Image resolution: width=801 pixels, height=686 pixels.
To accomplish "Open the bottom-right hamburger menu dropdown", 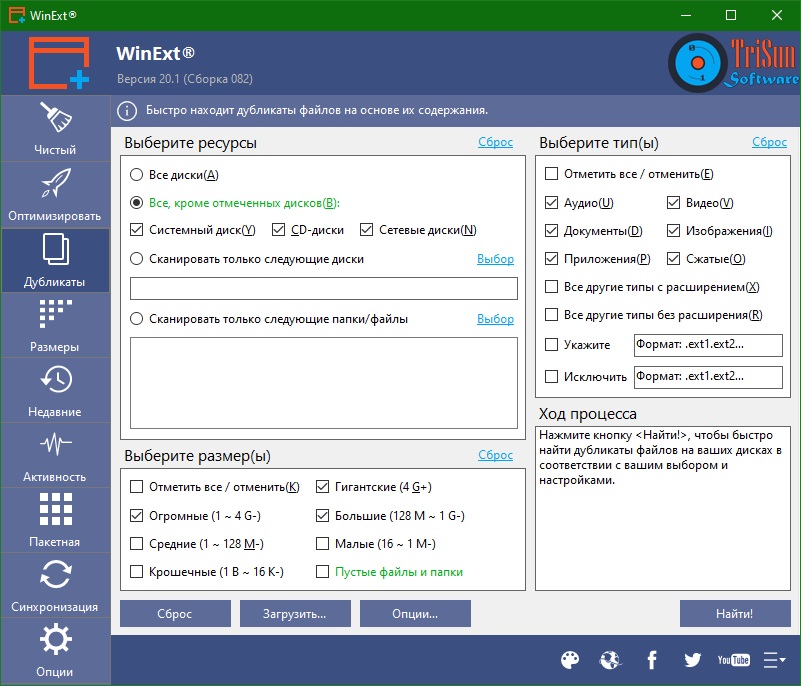I will 774,660.
